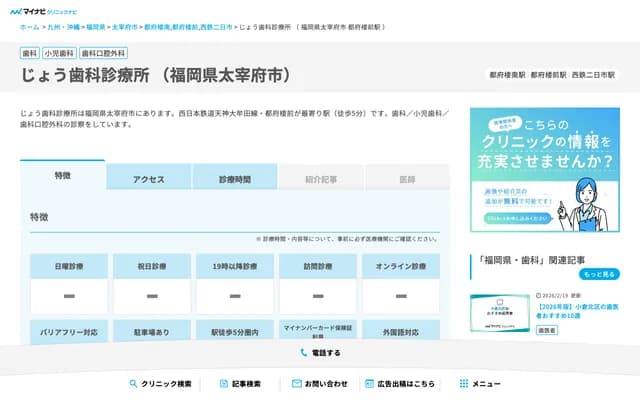Click the document icon for 記事検索

coord(224,384)
